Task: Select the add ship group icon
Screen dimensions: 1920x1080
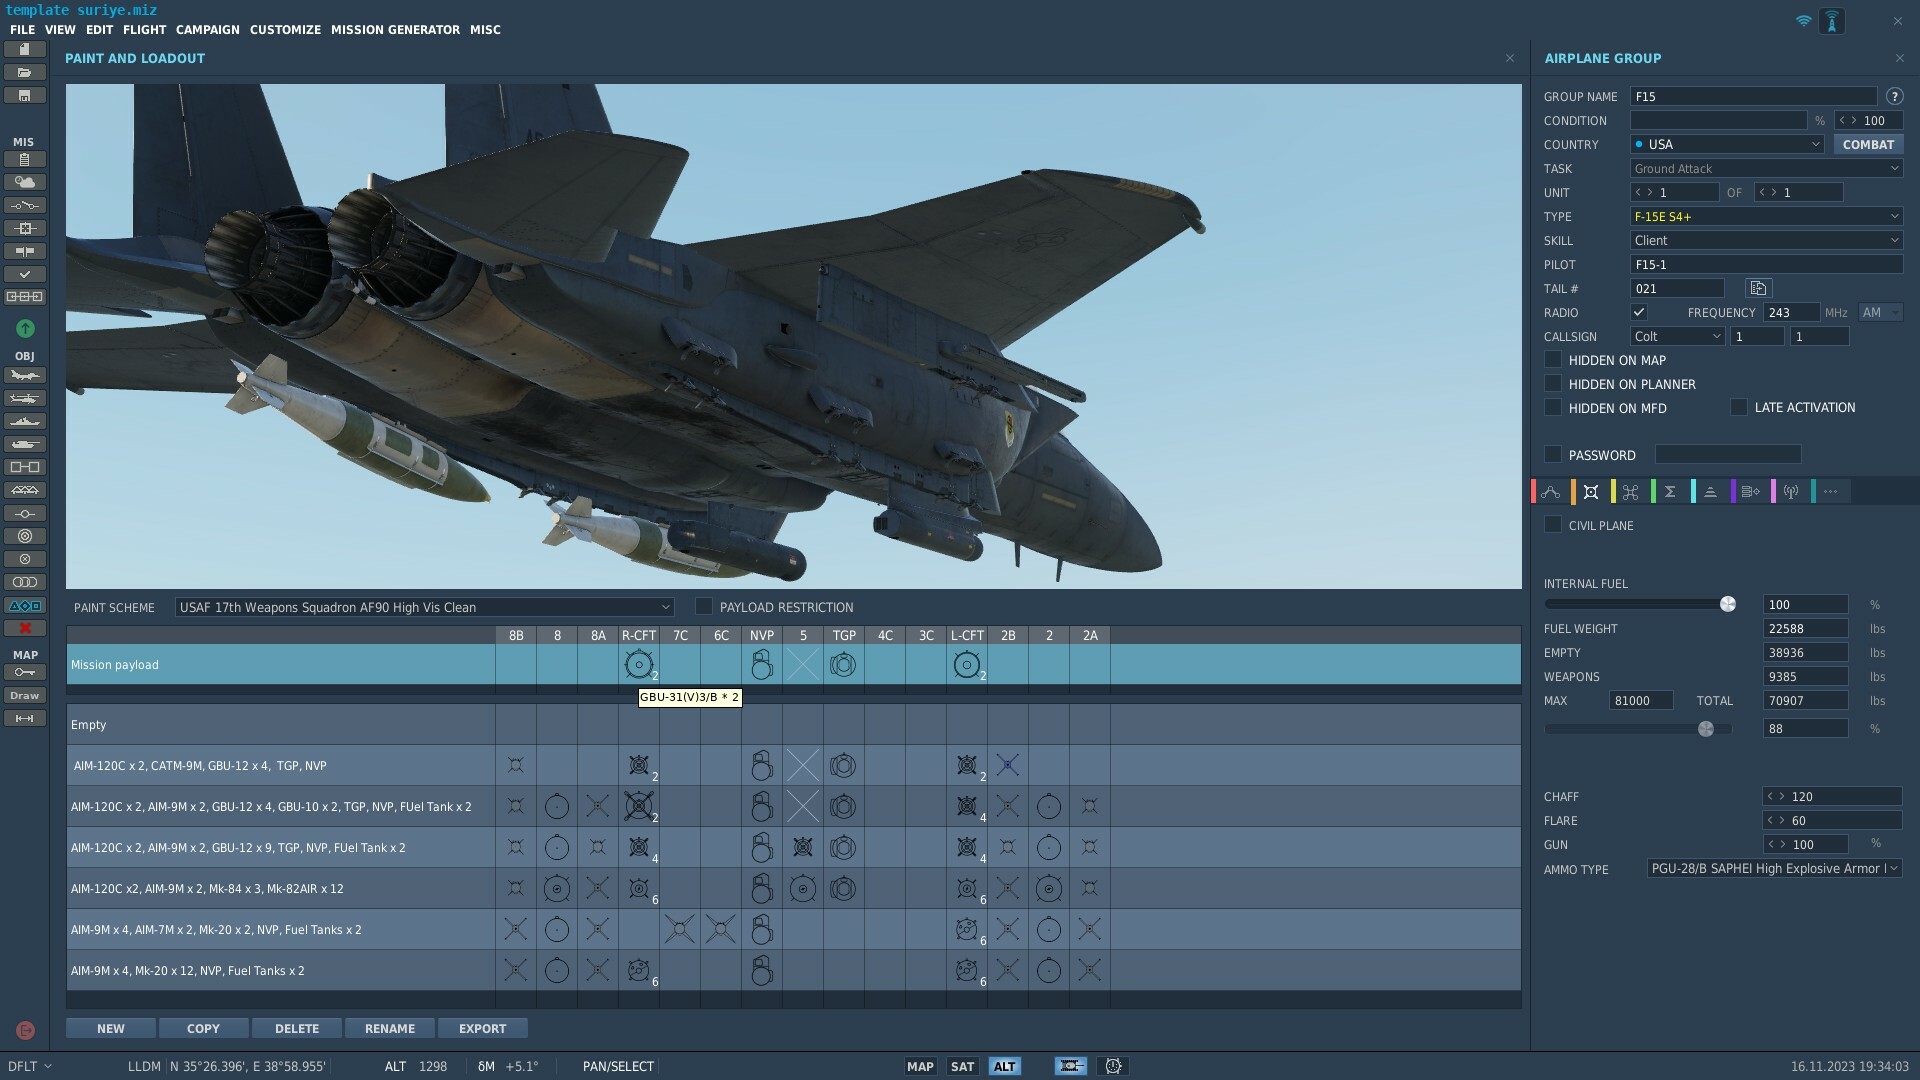Action: (25, 422)
